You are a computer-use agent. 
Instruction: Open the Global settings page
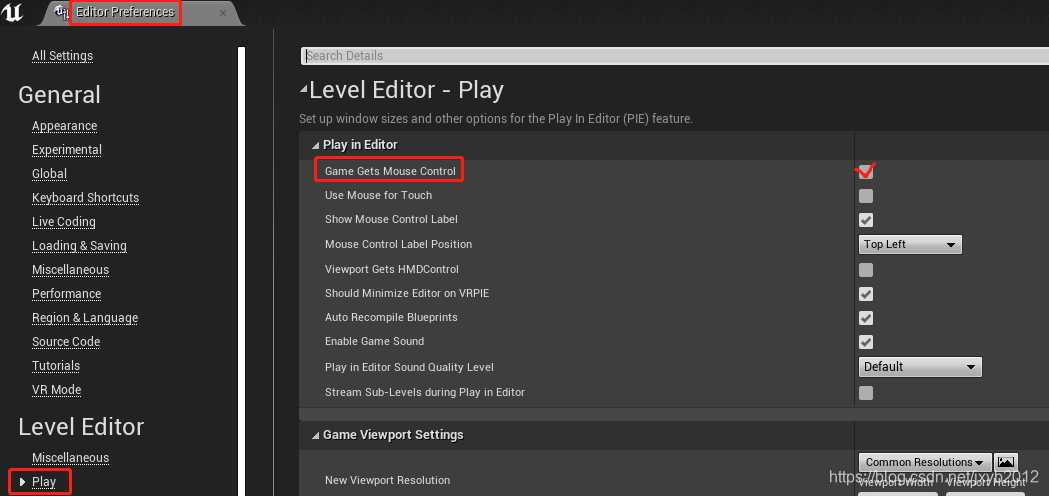point(50,174)
